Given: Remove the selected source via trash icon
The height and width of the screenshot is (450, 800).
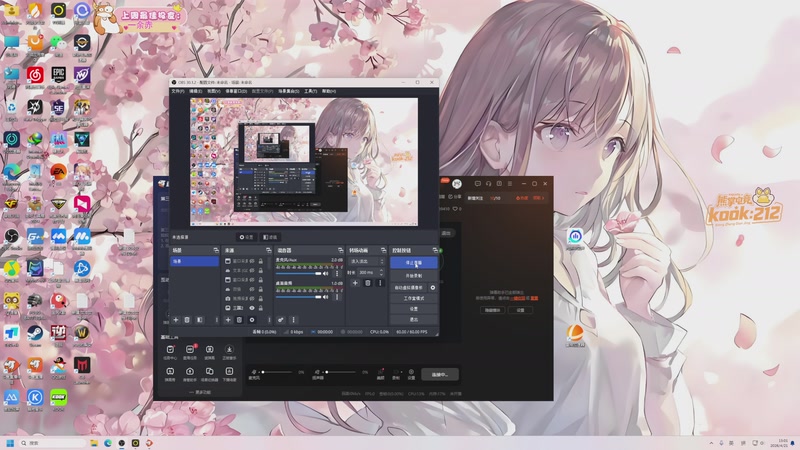Looking at the screenshot, I should pos(239,320).
